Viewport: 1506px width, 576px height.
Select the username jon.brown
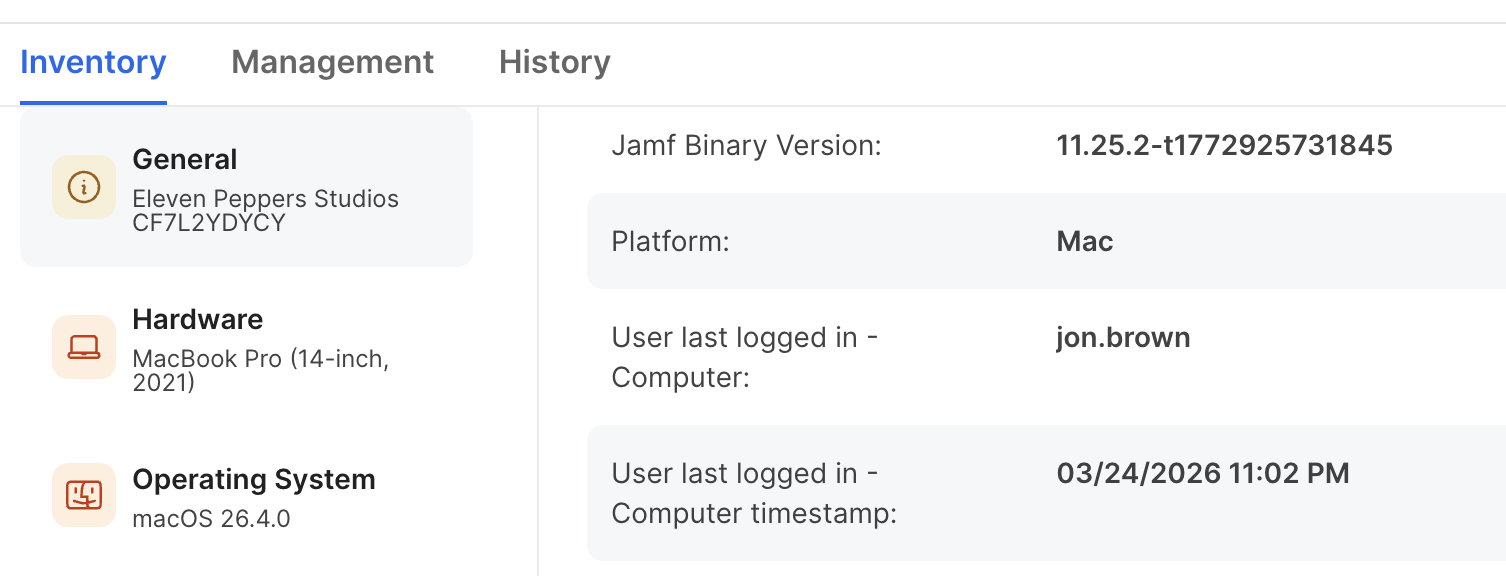coord(1122,337)
